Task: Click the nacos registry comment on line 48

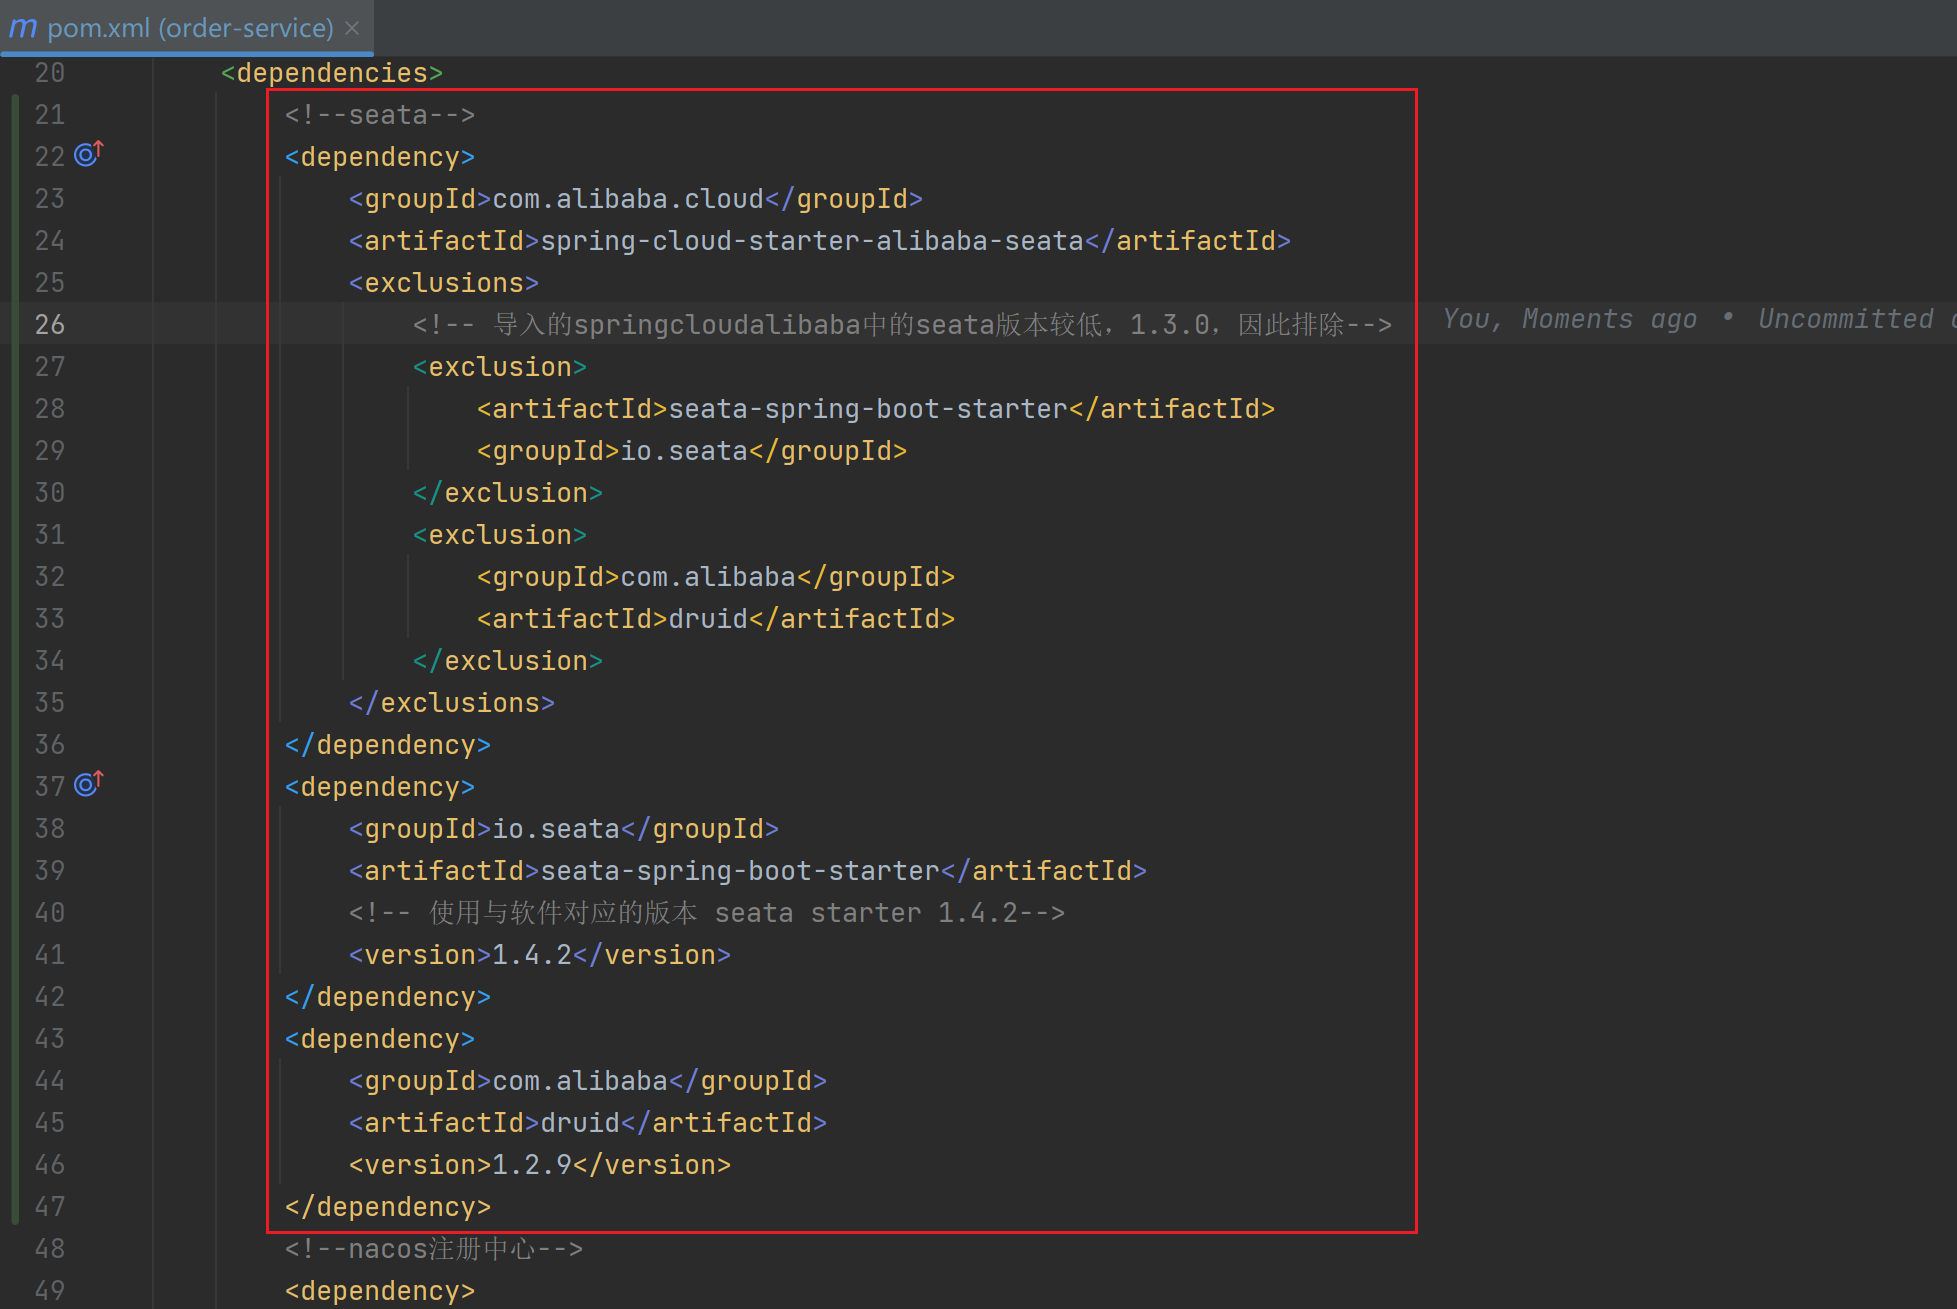Action: click(434, 1249)
